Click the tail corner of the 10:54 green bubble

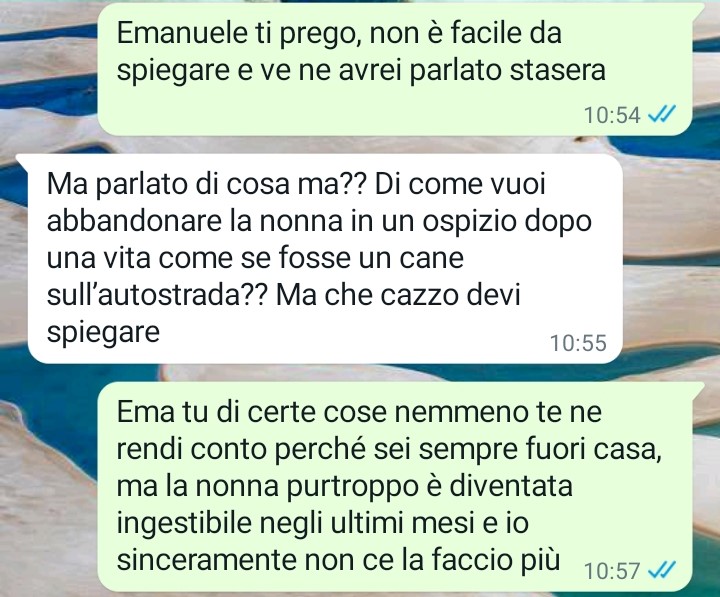(x=699, y=7)
